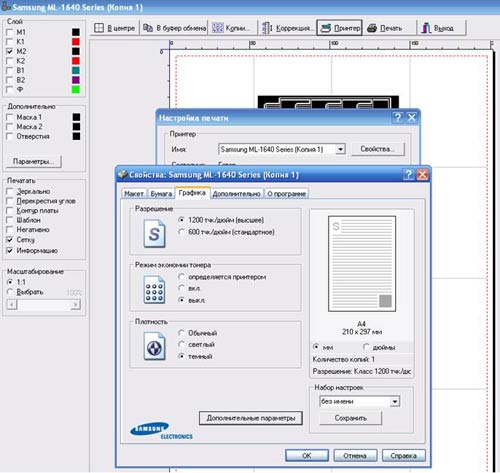This screenshot has width=500, height=473.
Task: Click the Разрешение S page icon
Action: click(x=154, y=234)
